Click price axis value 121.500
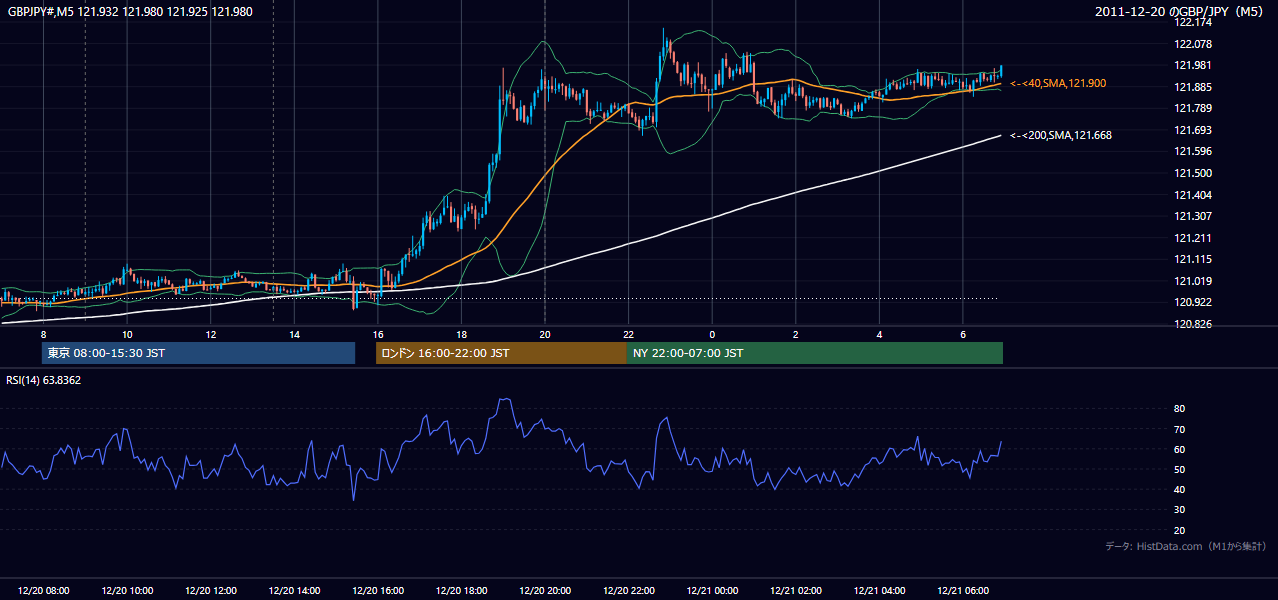Image resolution: width=1278 pixels, height=600 pixels. pyautogui.click(x=1192, y=173)
